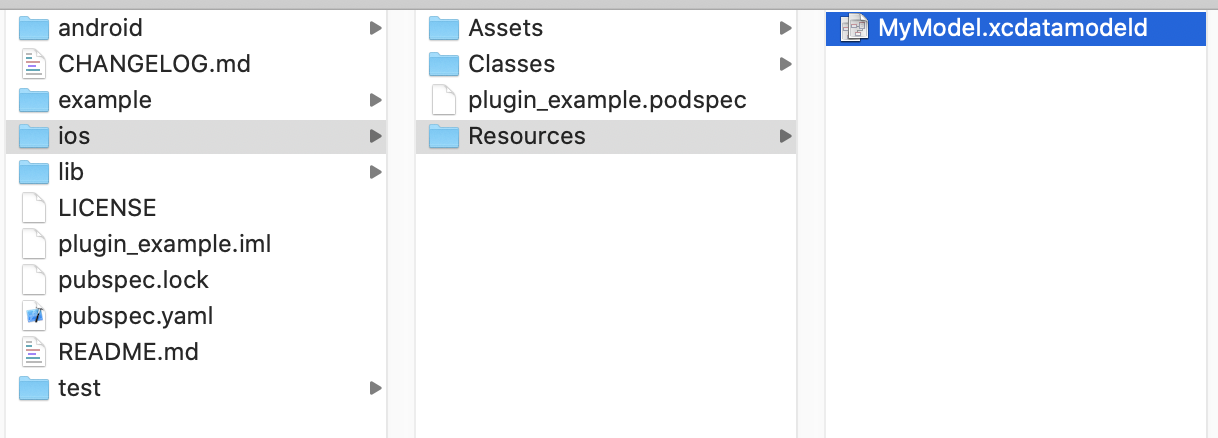Click the MyModel.xcdatamodeld file icon
The image size is (1218, 438).
tap(854, 28)
